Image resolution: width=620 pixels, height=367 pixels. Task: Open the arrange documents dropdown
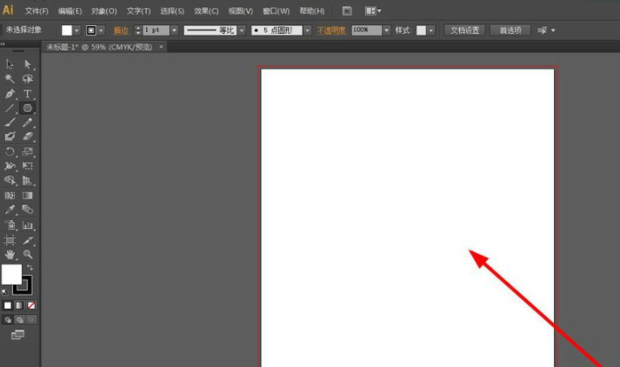[x=373, y=11]
